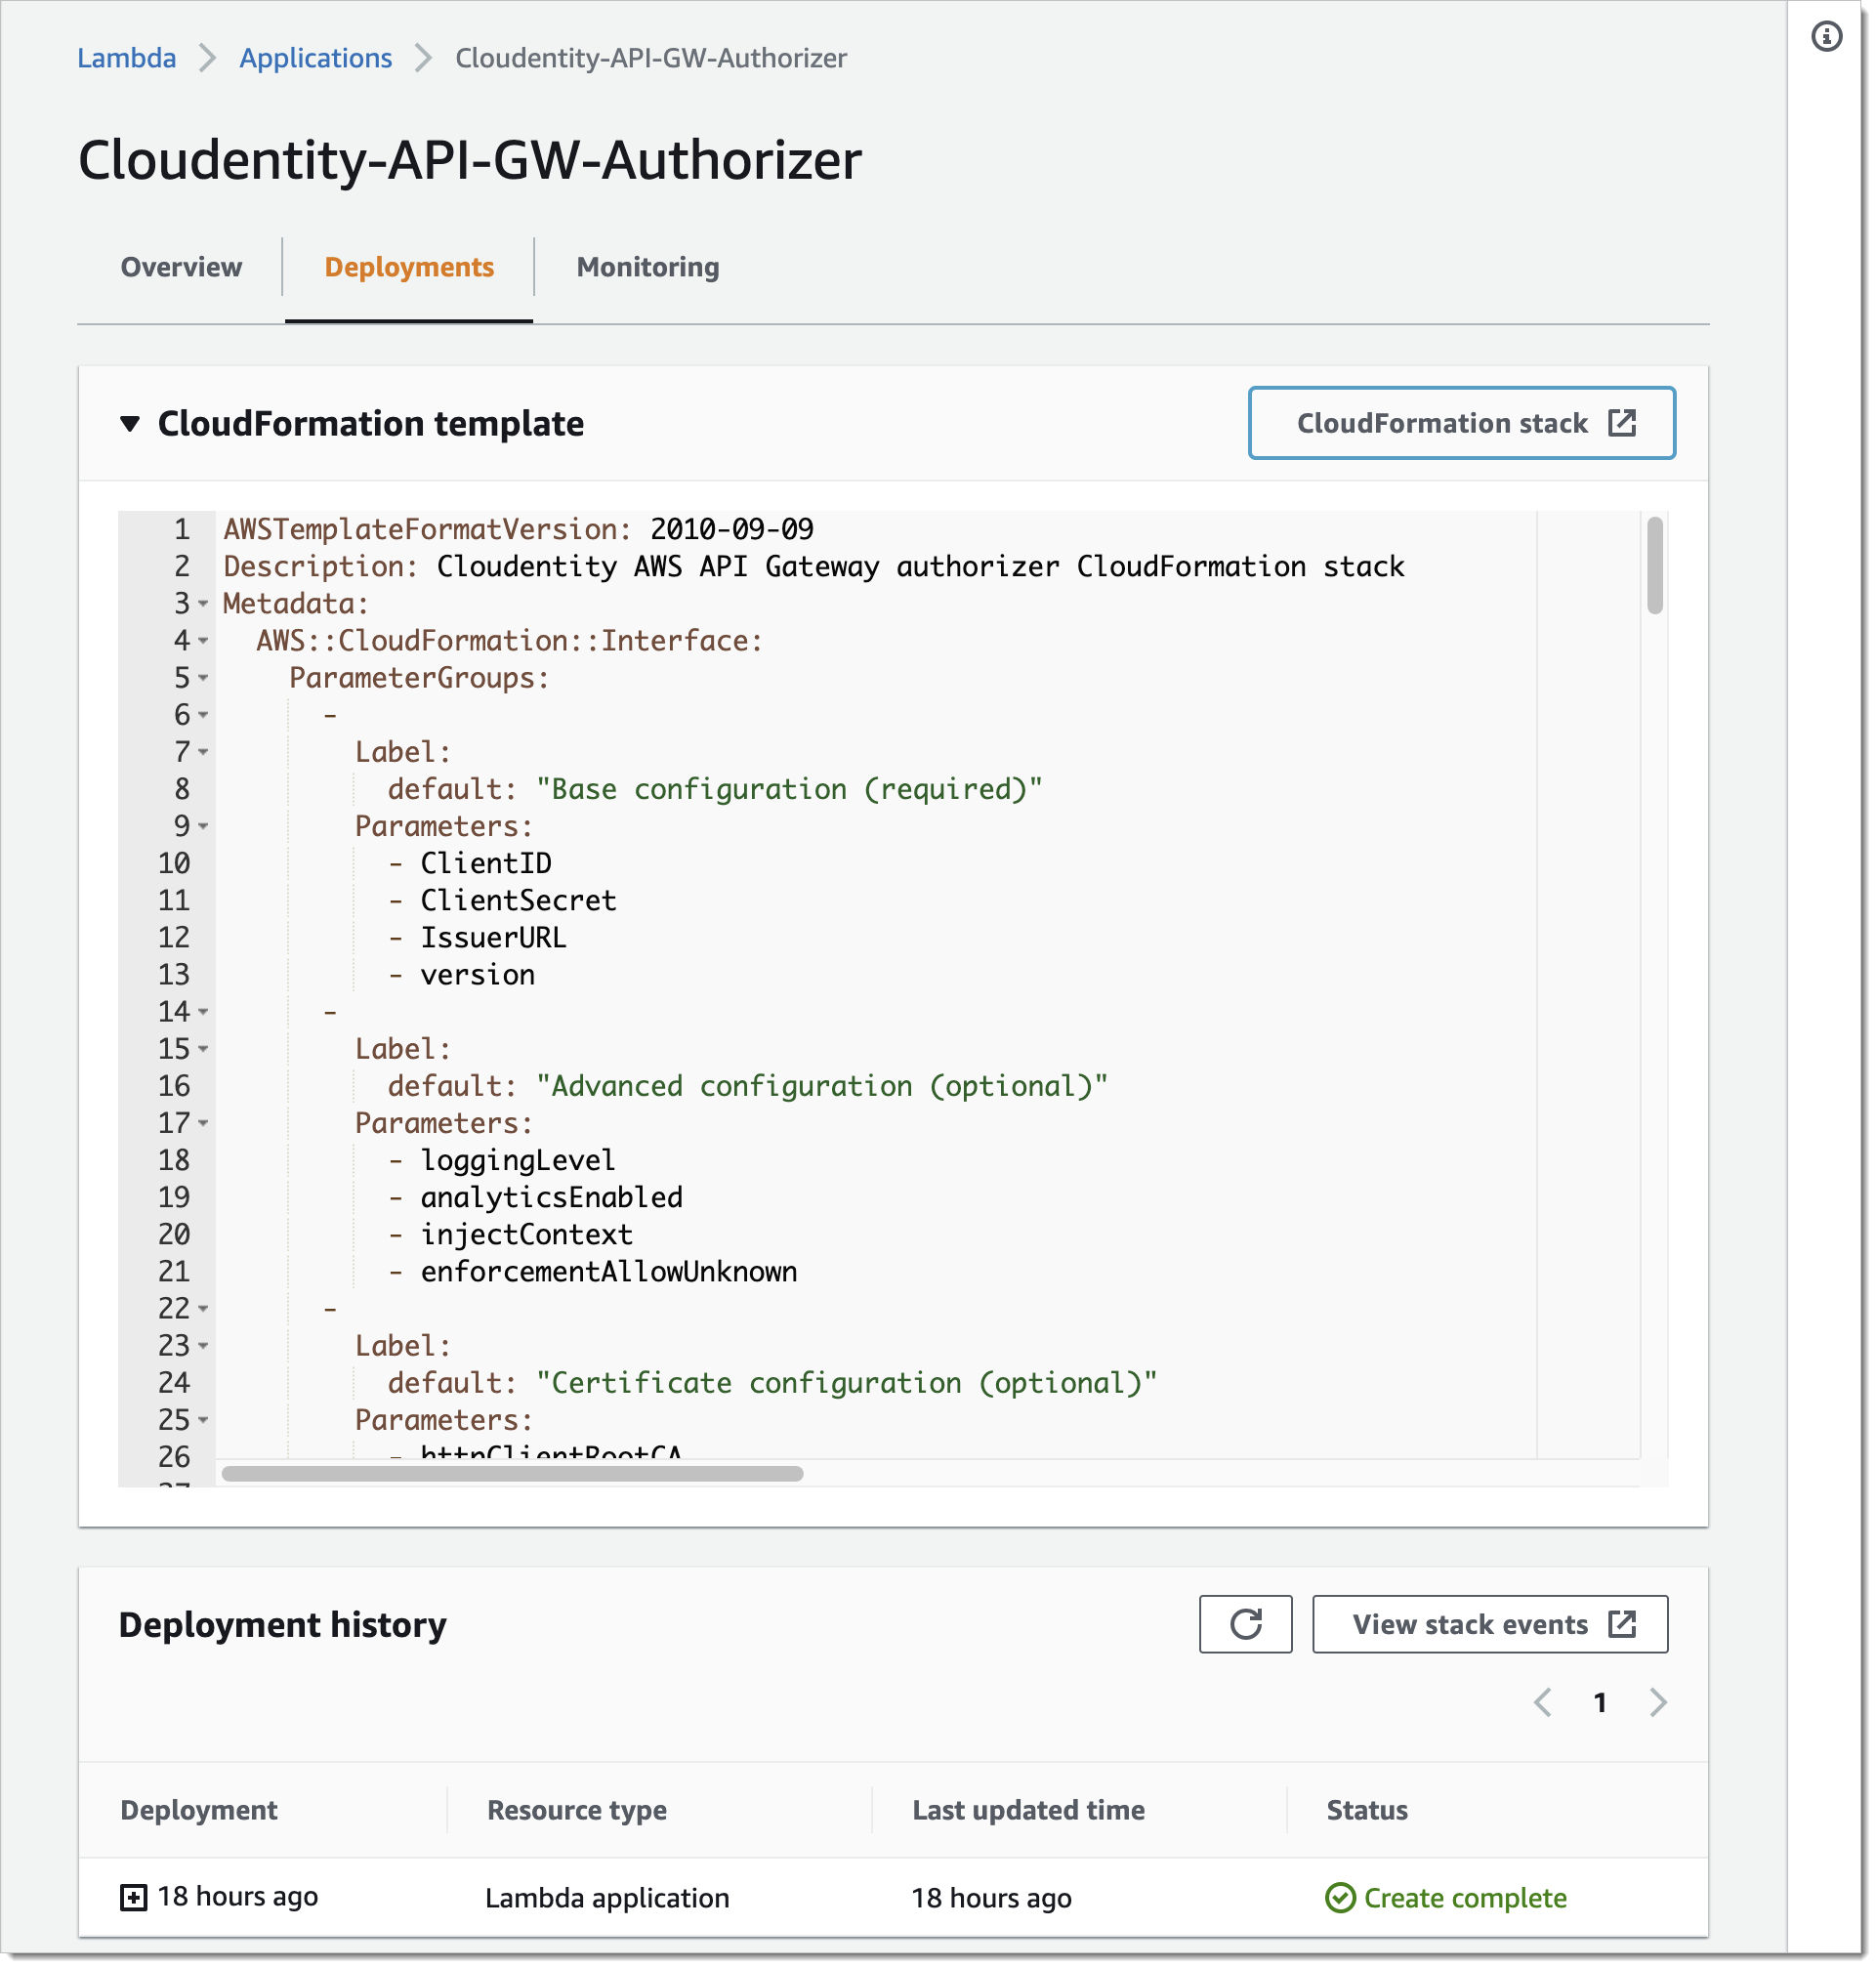Fold code at line 6
The height and width of the screenshot is (1968, 1876).
(203, 714)
